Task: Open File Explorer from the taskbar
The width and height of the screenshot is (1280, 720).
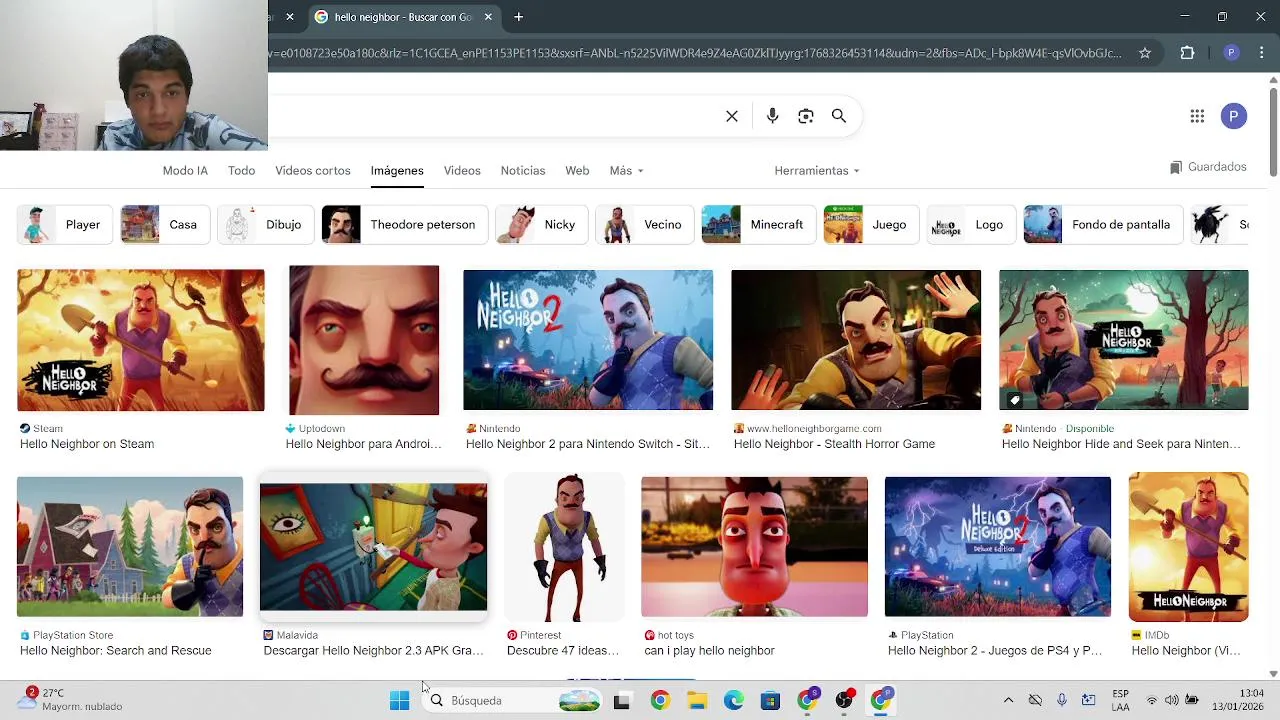Action: (x=697, y=701)
